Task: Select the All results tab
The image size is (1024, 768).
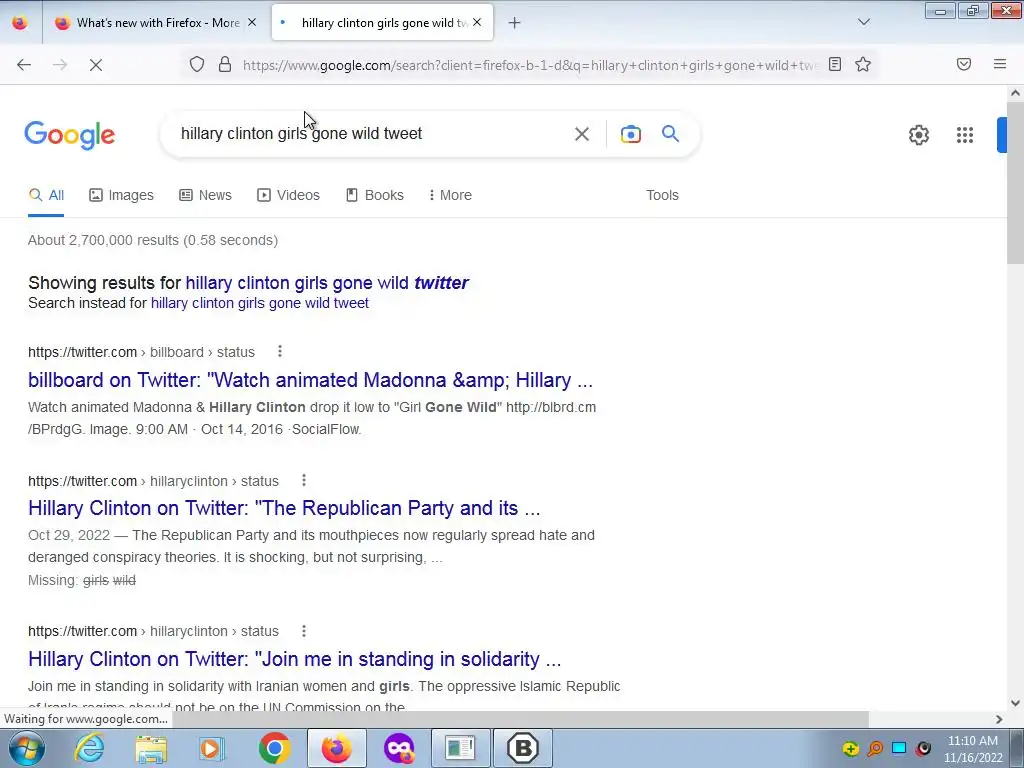Action: tap(46, 195)
